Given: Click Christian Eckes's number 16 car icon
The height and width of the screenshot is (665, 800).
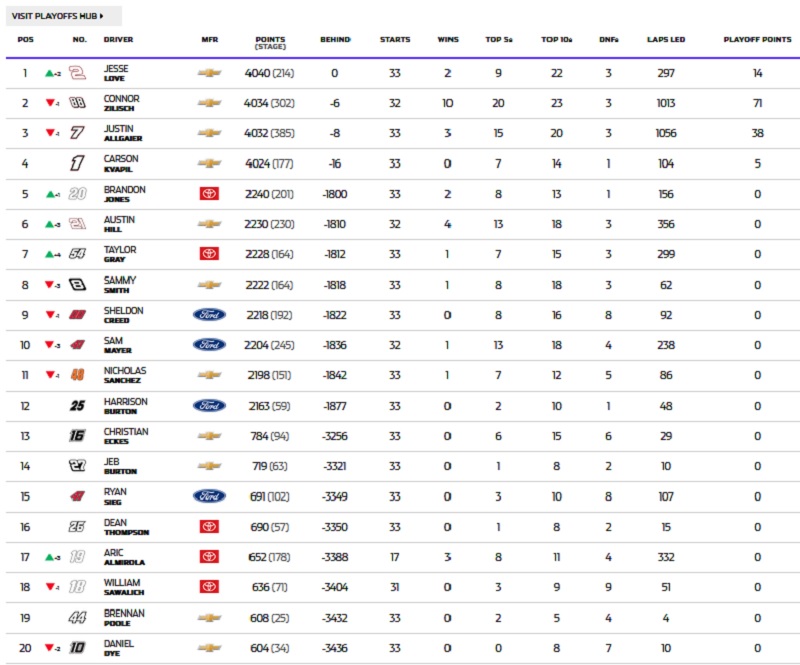Looking at the screenshot, I should pyautogui.click(x=77, y=436).
